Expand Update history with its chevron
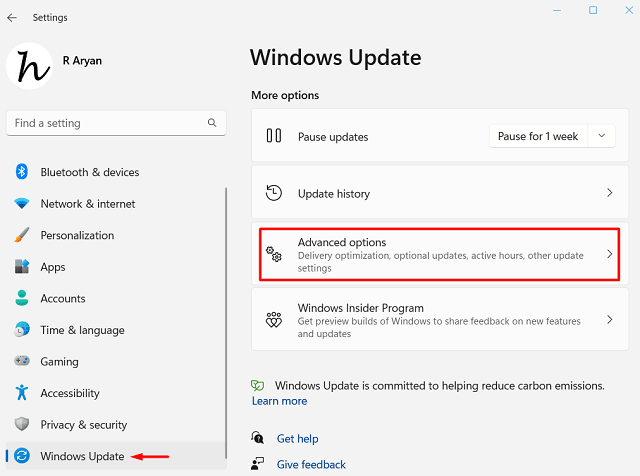Viewport: 640px width, 476px height. coord(609,193)
